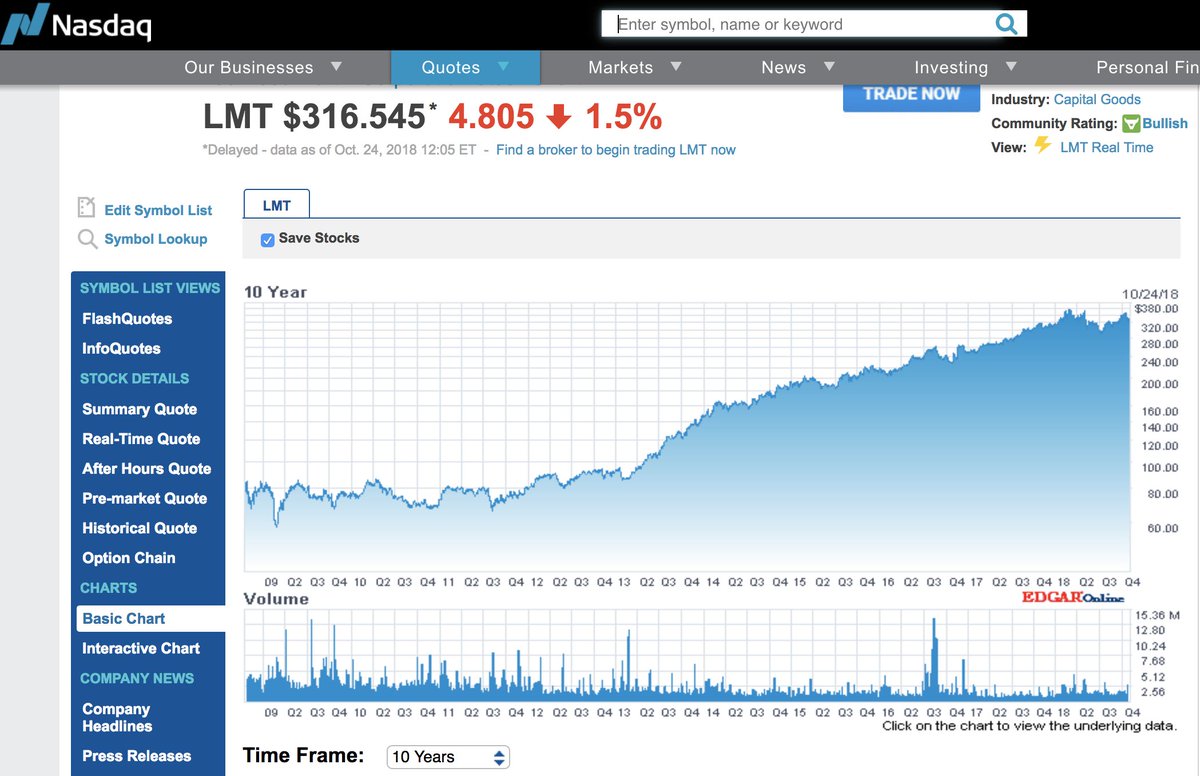The image size is (1200, 776).
Task: Click the COMPANY NEWS heading
Action: [x=137, y=679]
